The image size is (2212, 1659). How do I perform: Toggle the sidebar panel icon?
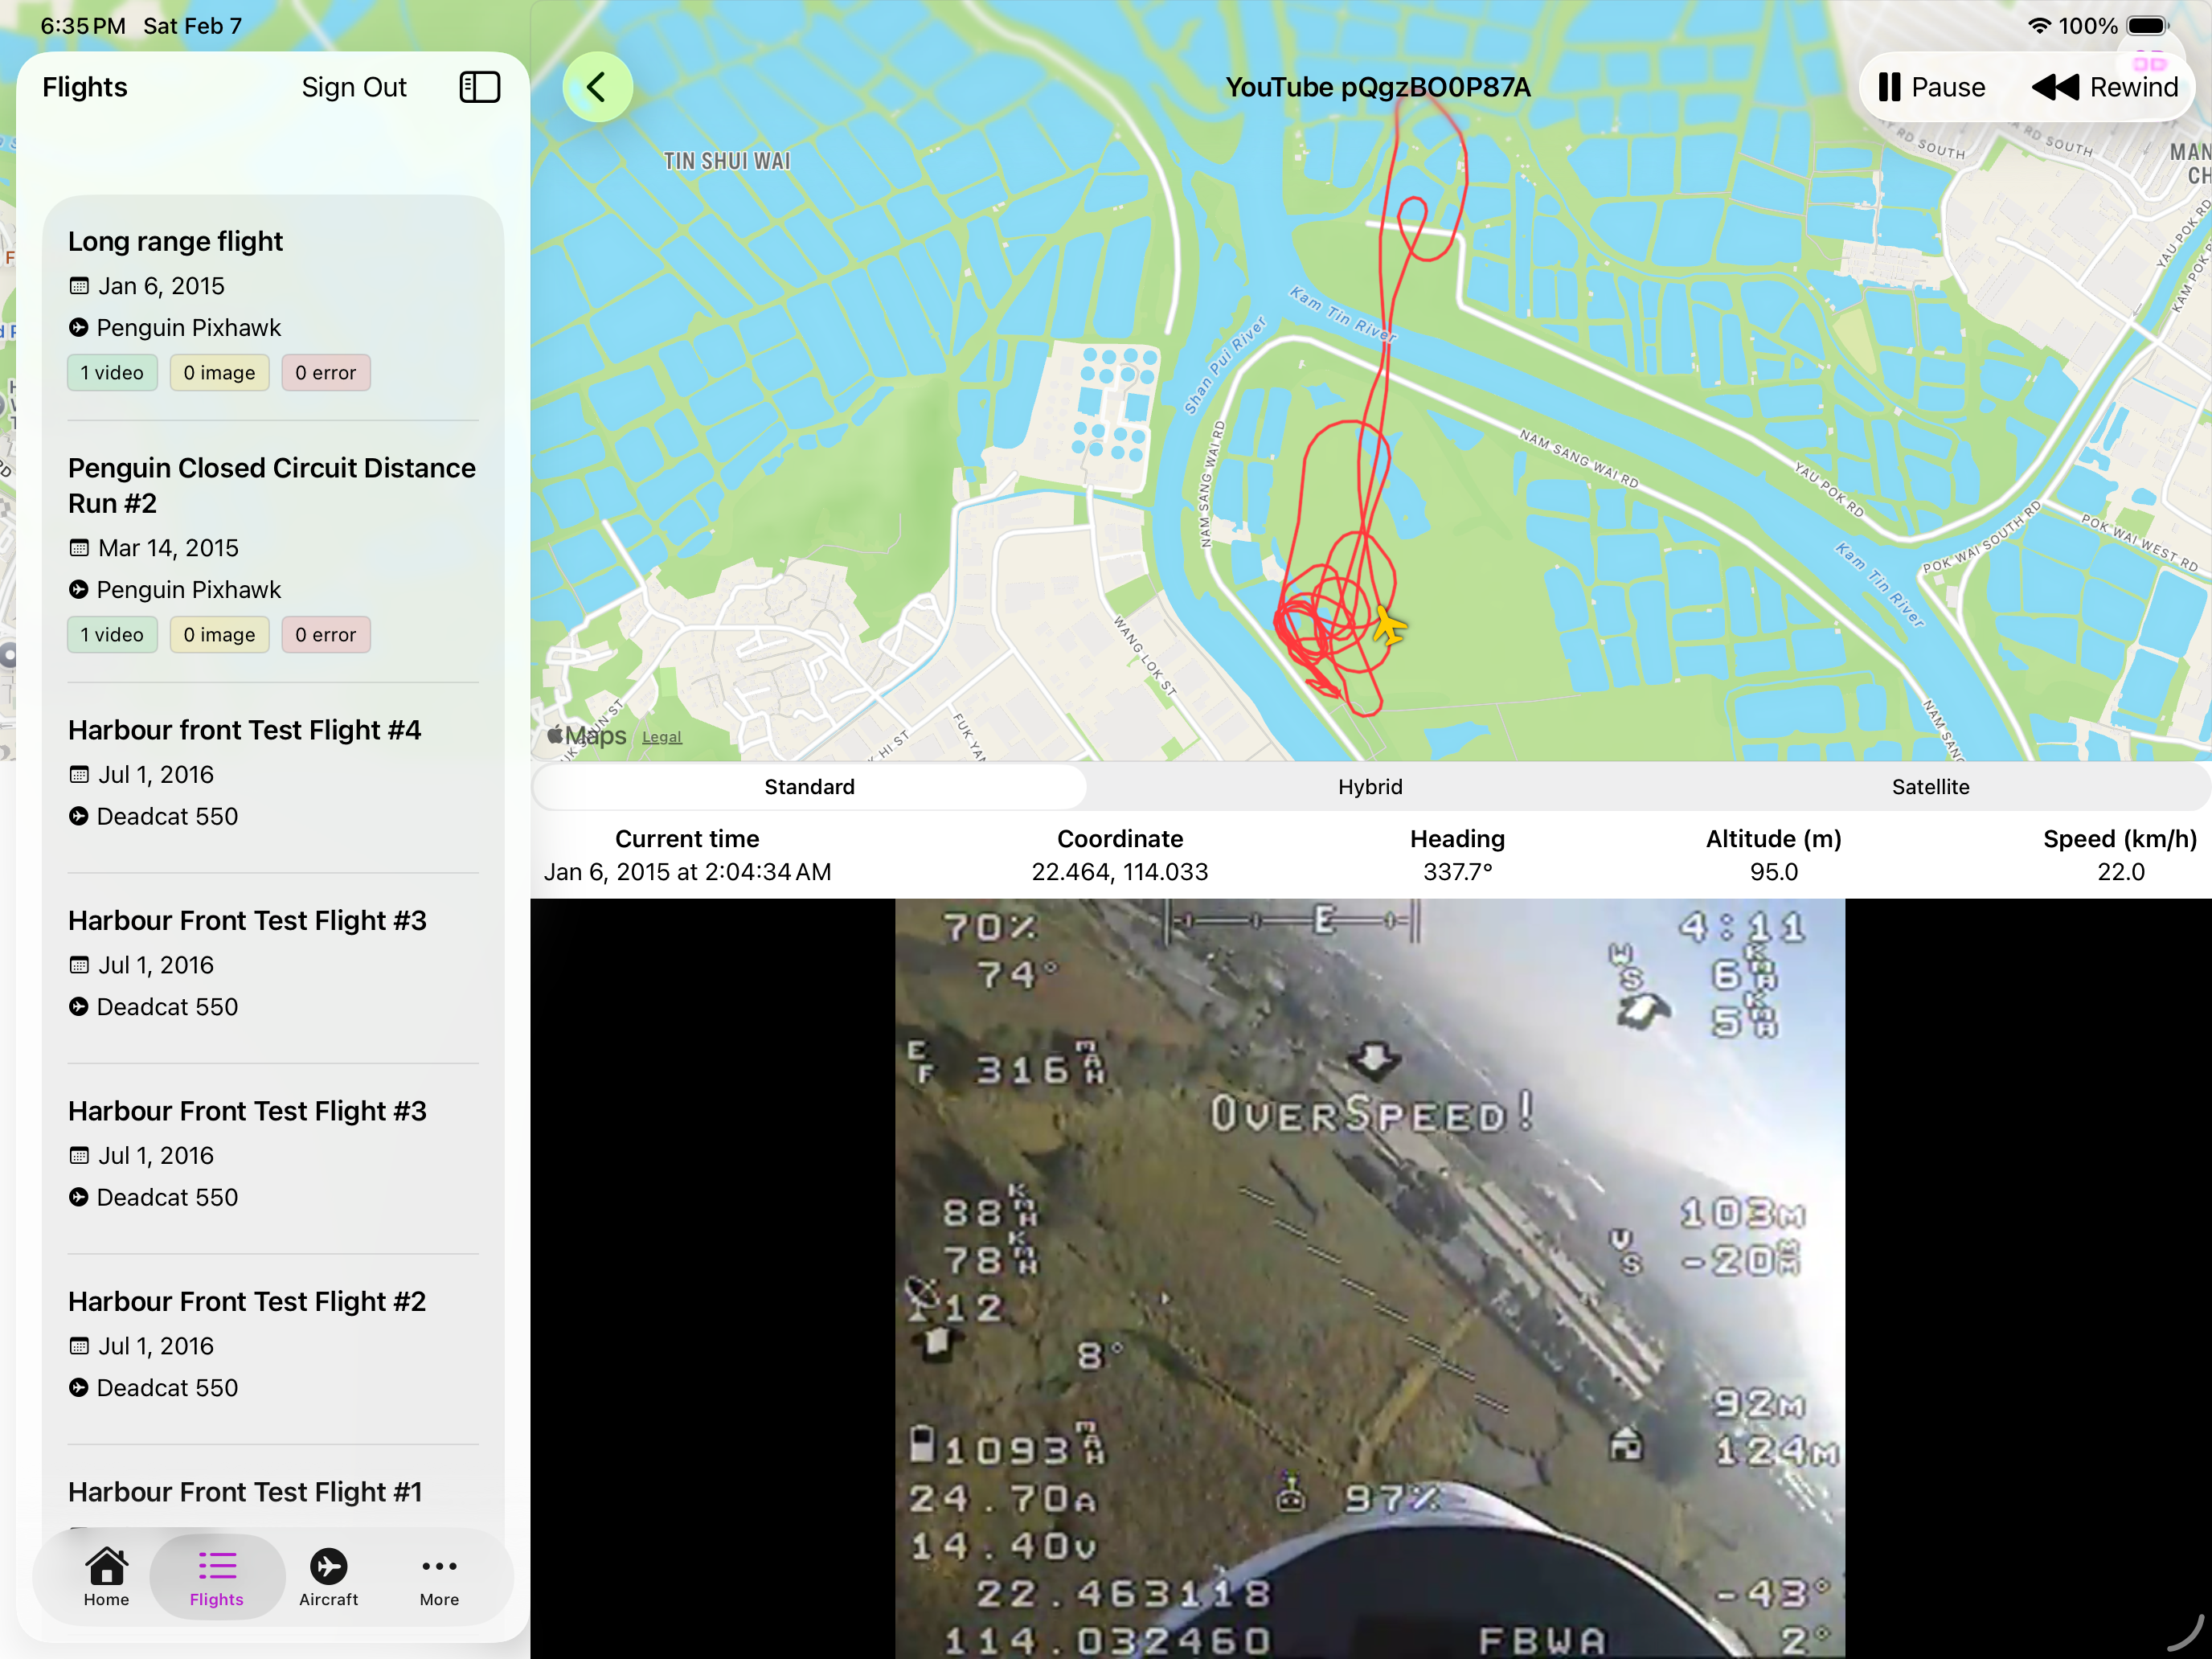[479, 87]
